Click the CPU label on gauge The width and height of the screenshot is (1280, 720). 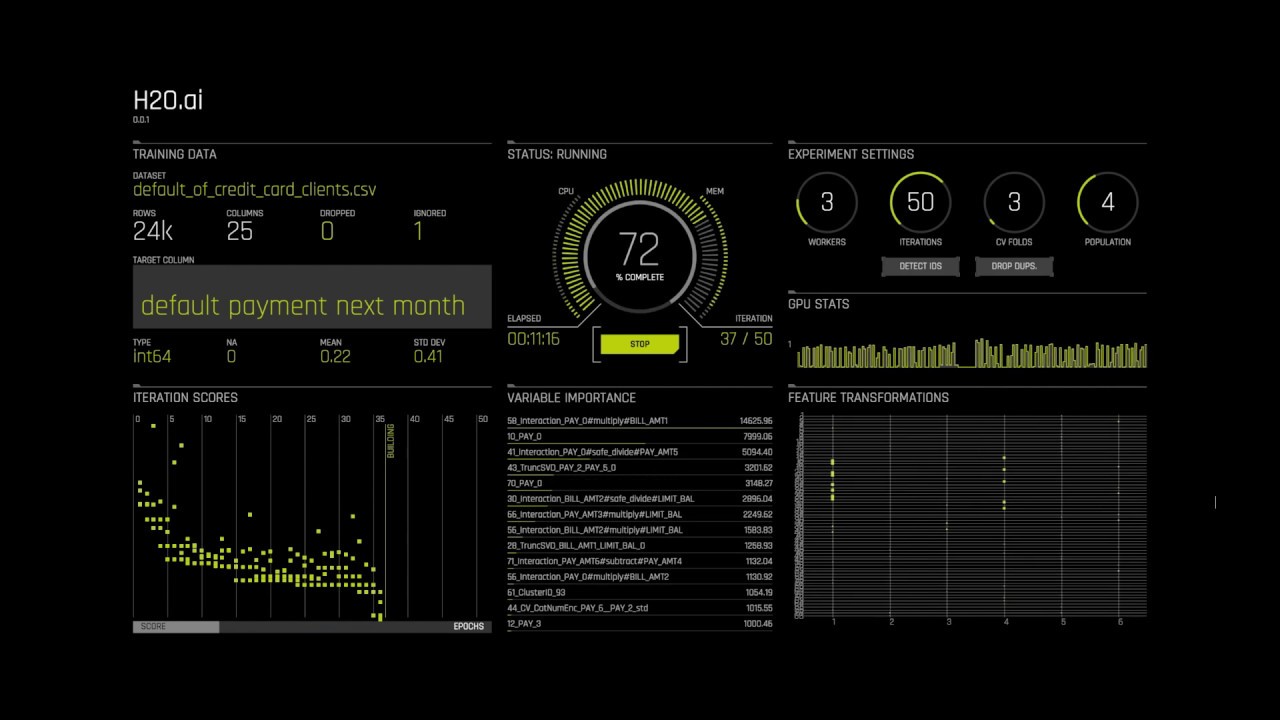[566, 191]
